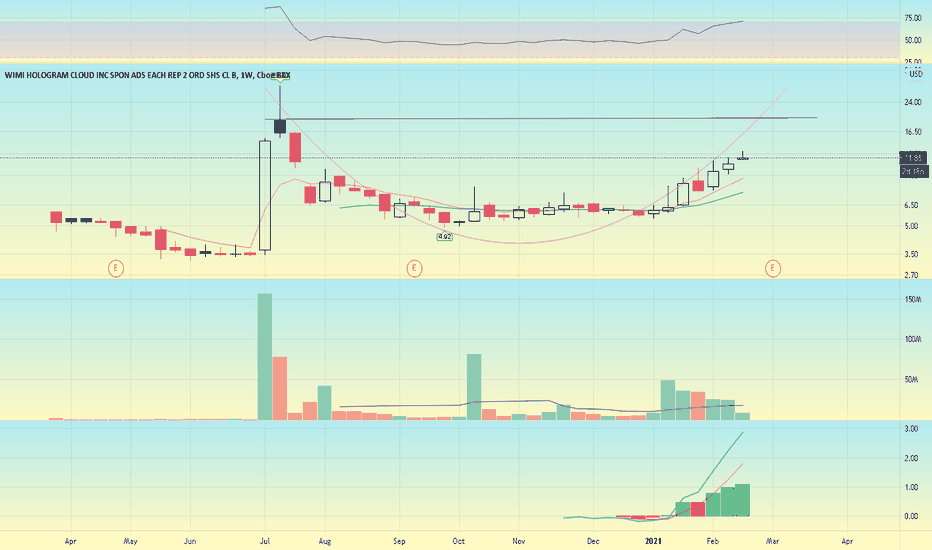Click the bar countdown label 2d 18h
The image size is (932, 550).
coord(914,171)
